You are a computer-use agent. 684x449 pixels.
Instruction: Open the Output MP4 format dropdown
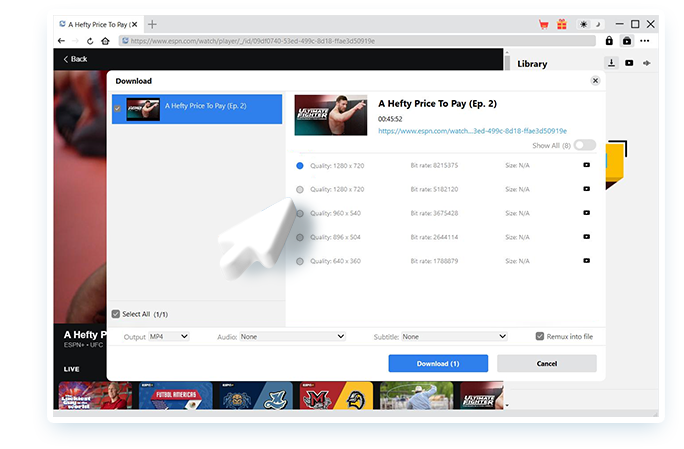pyautogui.click(x=169, y=336)
